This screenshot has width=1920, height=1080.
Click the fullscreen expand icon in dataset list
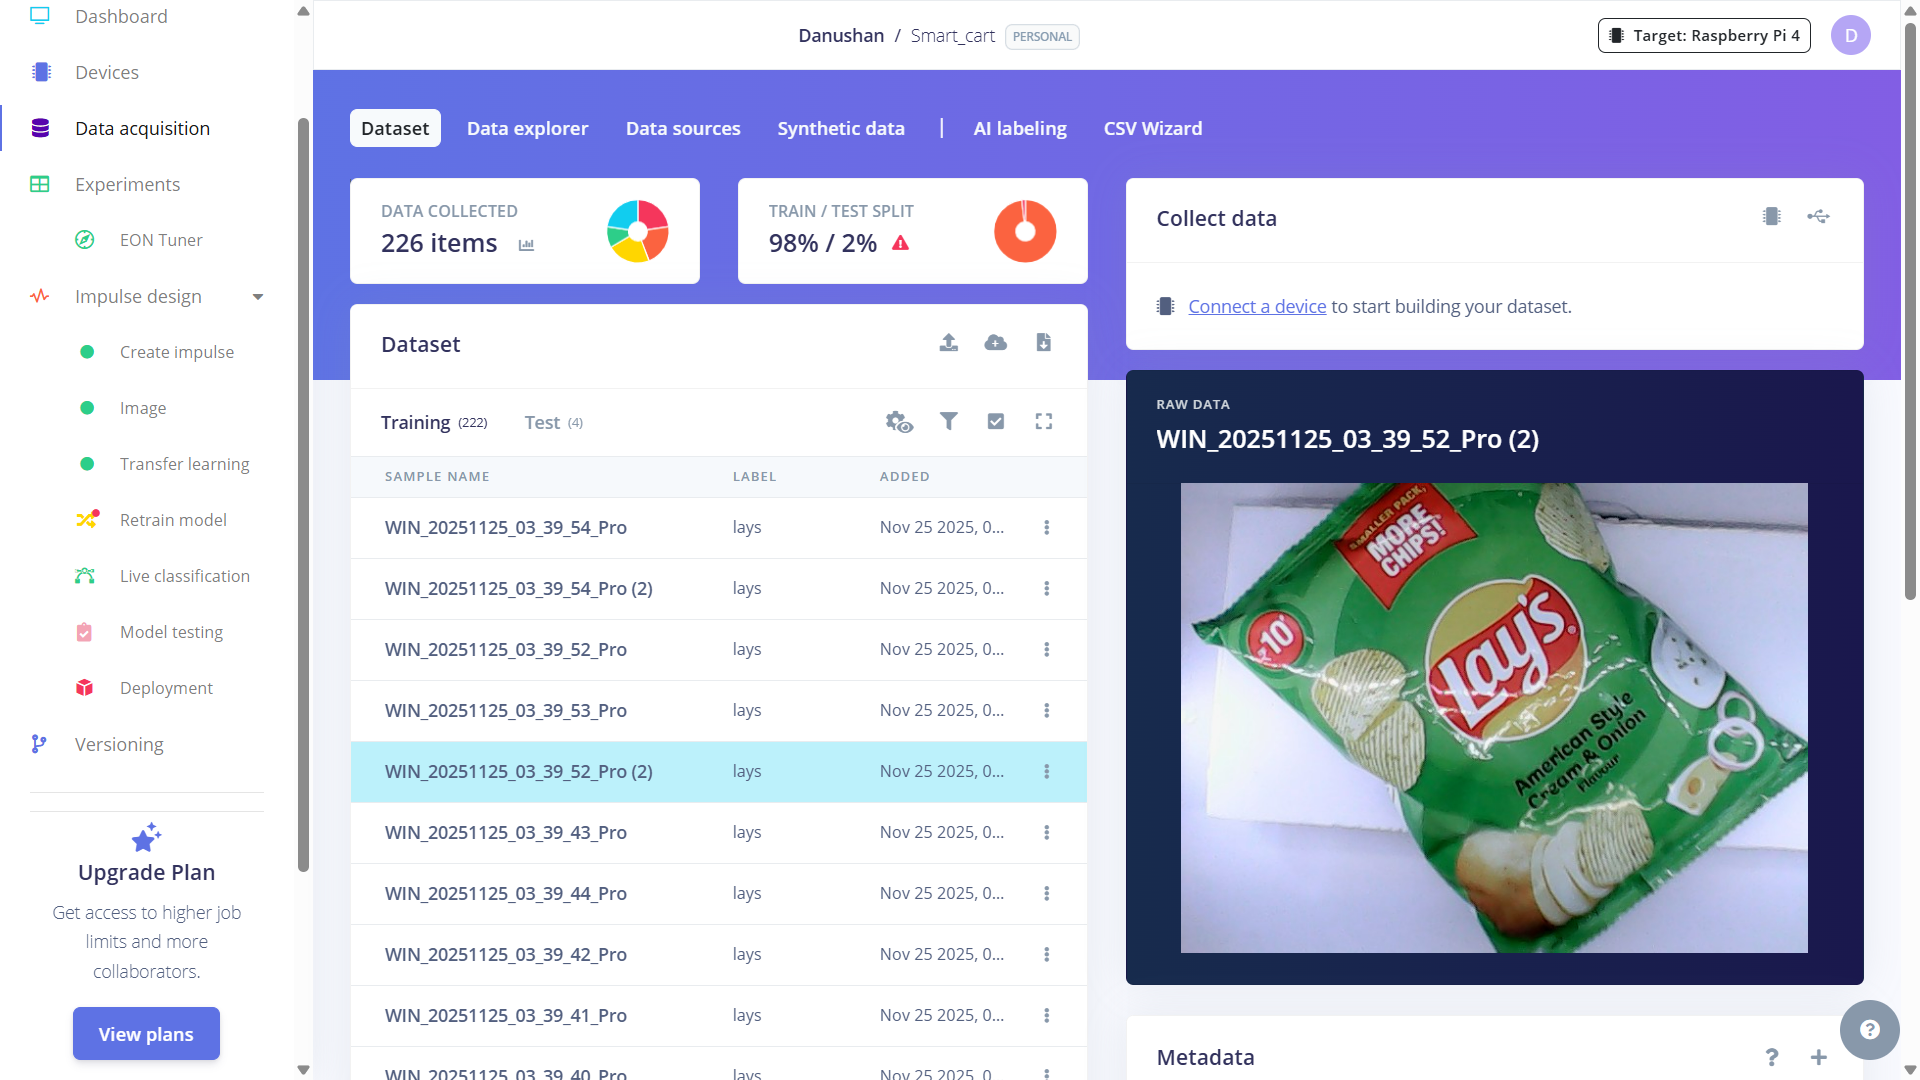pyautogui.click(x=1043, y=422)
